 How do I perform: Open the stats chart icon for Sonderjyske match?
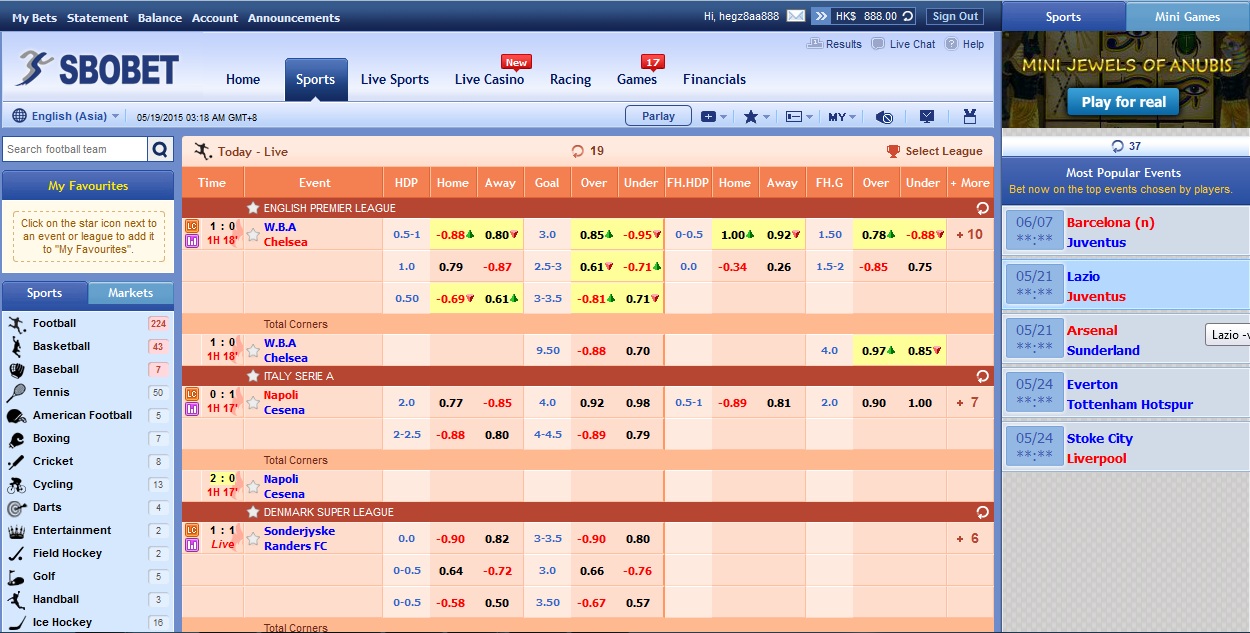point(192,545)
